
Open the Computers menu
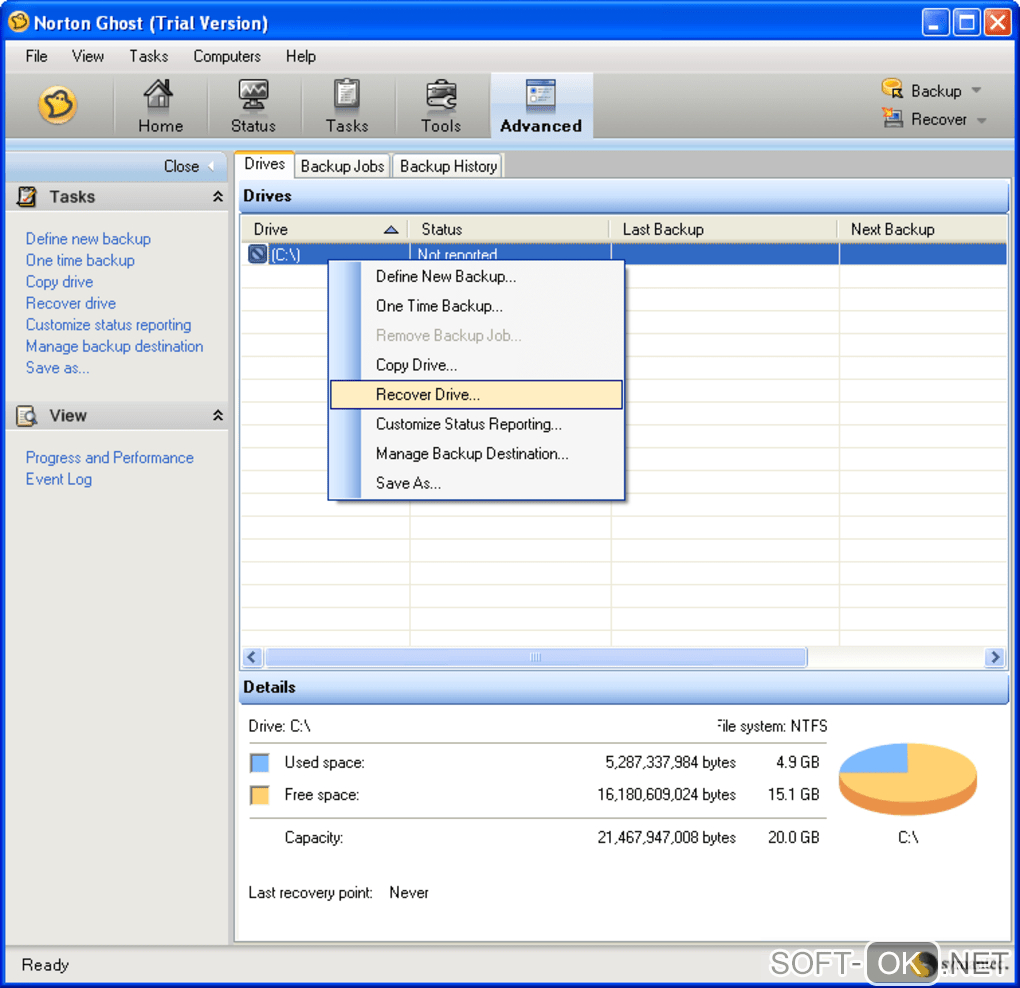[227, 57]
